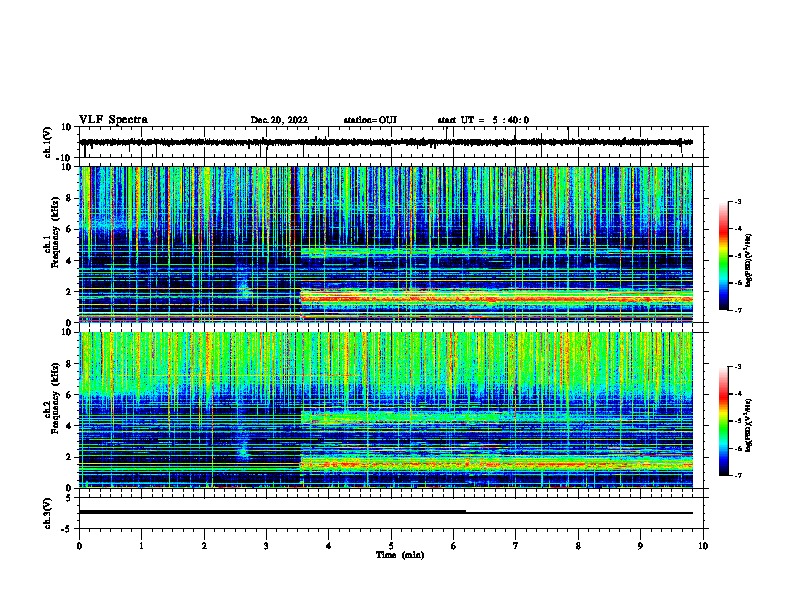Click the "start UT = 5 : 40: 0" text
The height and width of the screenshot is (612, 792).
click(x=483, y=120)
